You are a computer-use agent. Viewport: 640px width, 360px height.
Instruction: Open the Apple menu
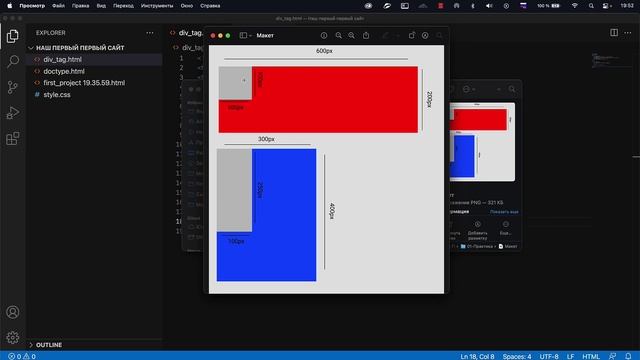pos(9,6)
